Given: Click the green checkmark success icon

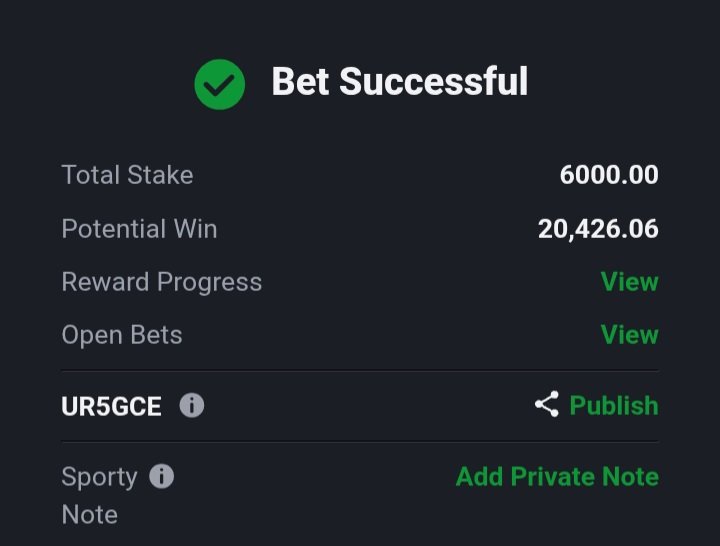Looking at the screenshot, I should [x=219, y=84].
